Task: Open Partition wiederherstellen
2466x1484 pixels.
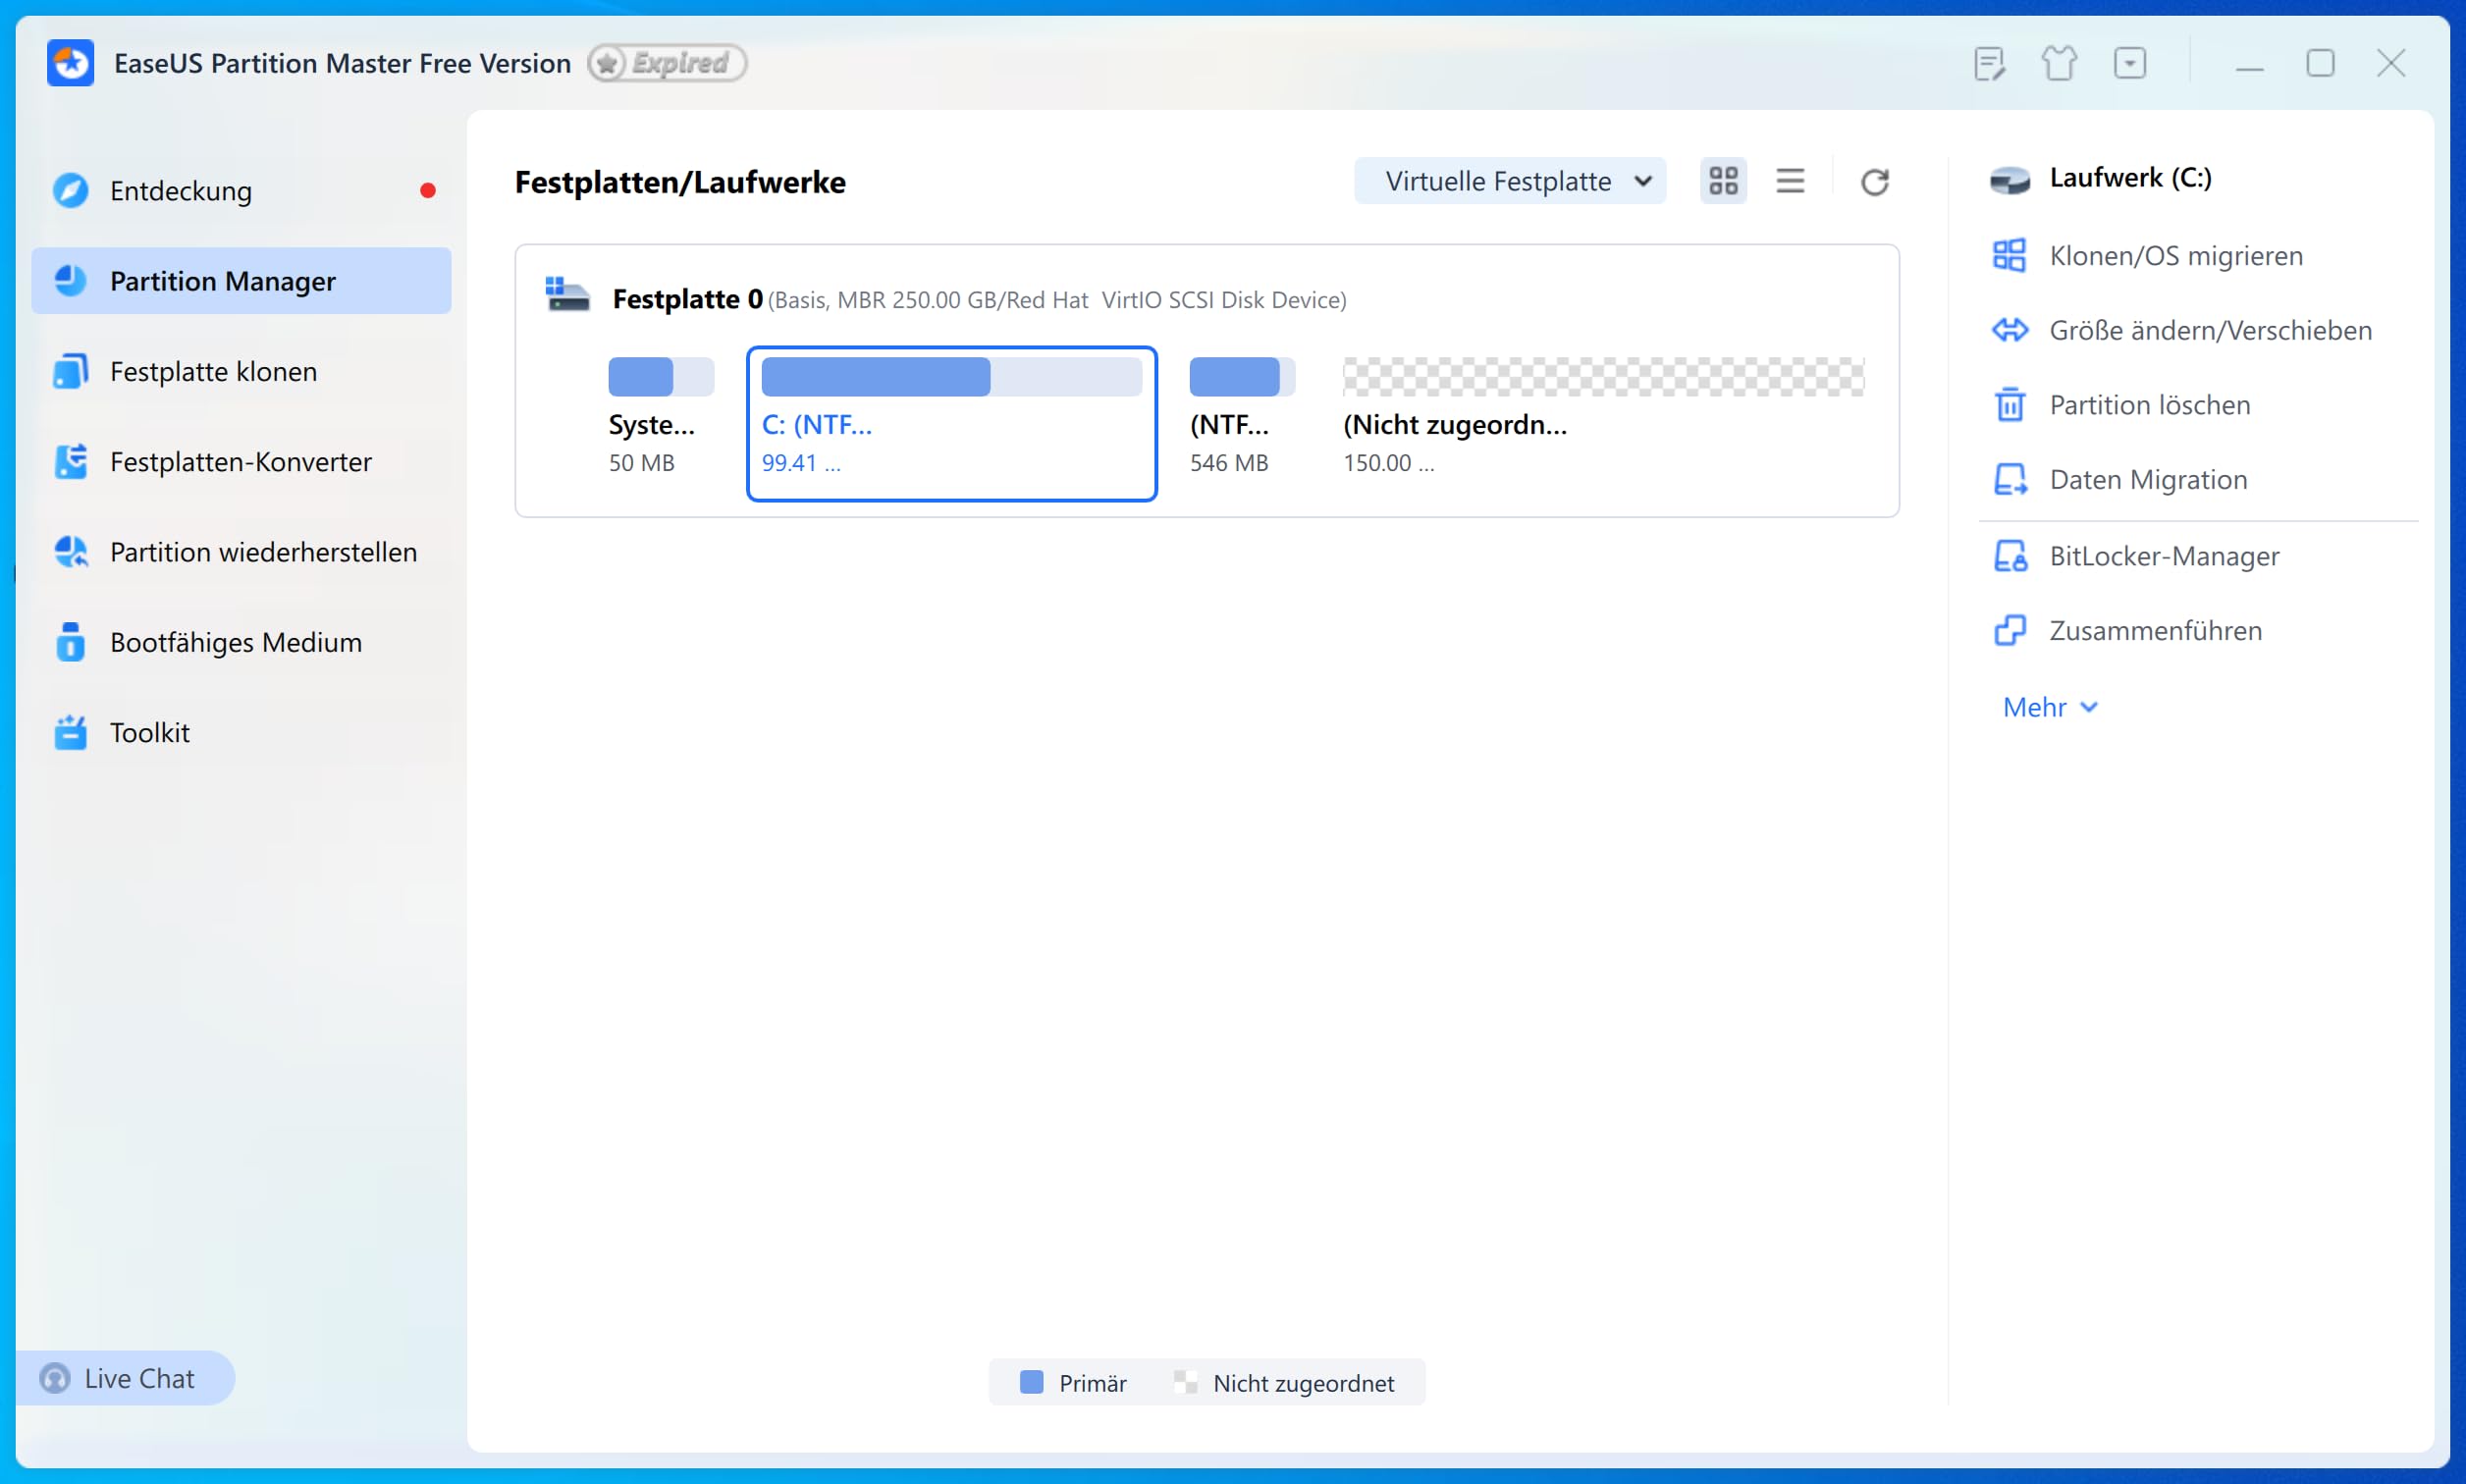Action: 241,552
